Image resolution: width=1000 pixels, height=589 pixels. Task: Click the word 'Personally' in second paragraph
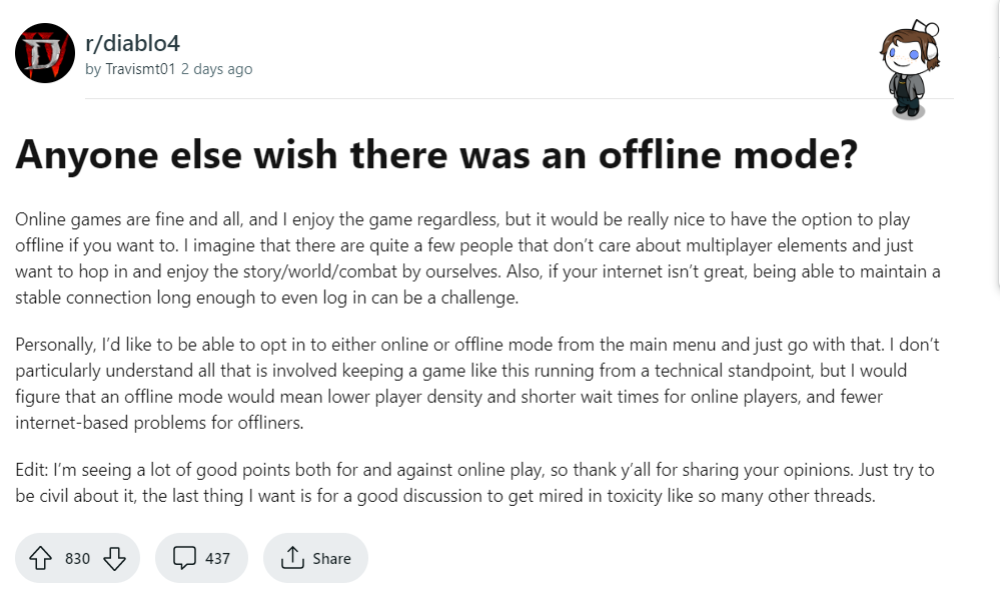pos(55,345)
